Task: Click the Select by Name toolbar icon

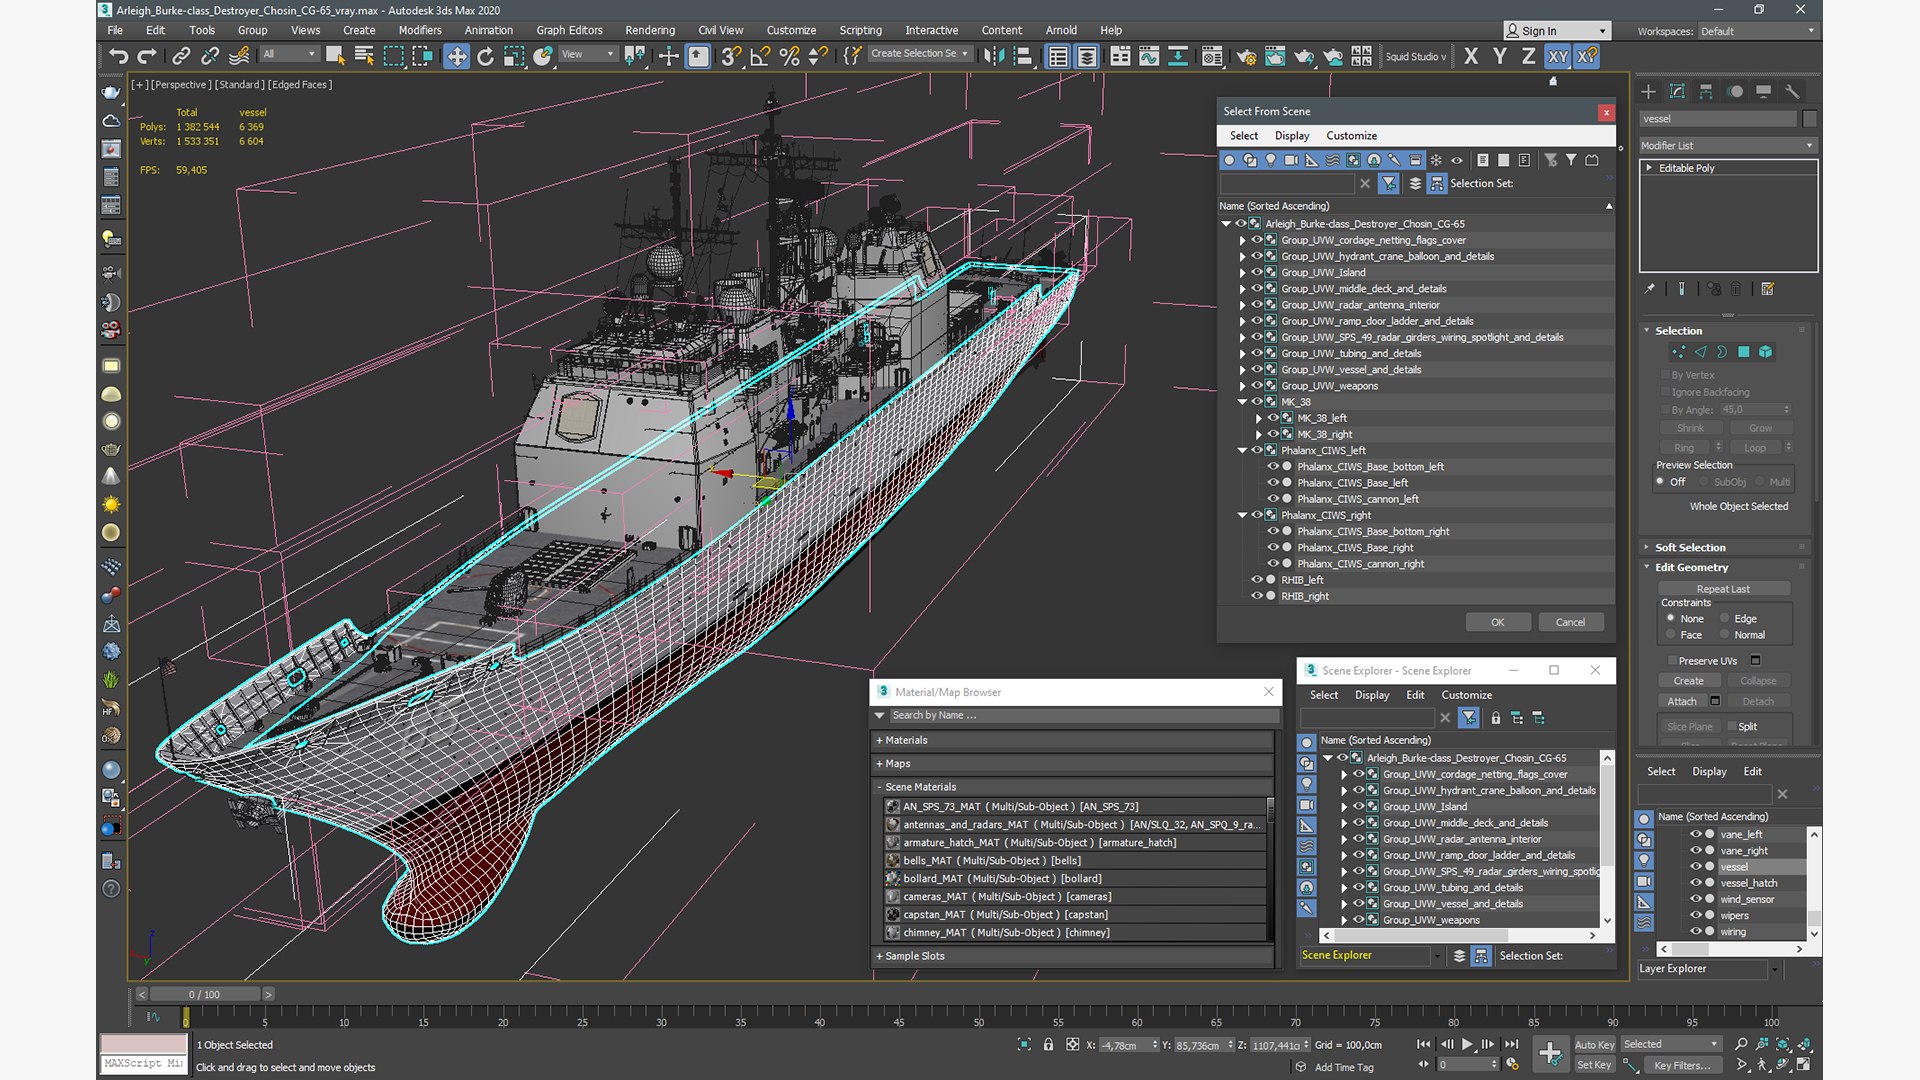Action: [x=364, y=56]
